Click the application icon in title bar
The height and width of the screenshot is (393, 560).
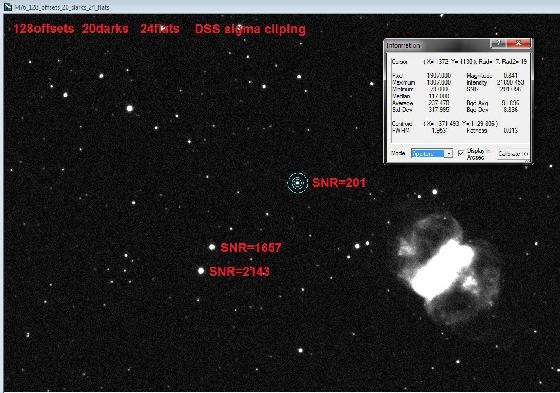click(x=8, y=6)
